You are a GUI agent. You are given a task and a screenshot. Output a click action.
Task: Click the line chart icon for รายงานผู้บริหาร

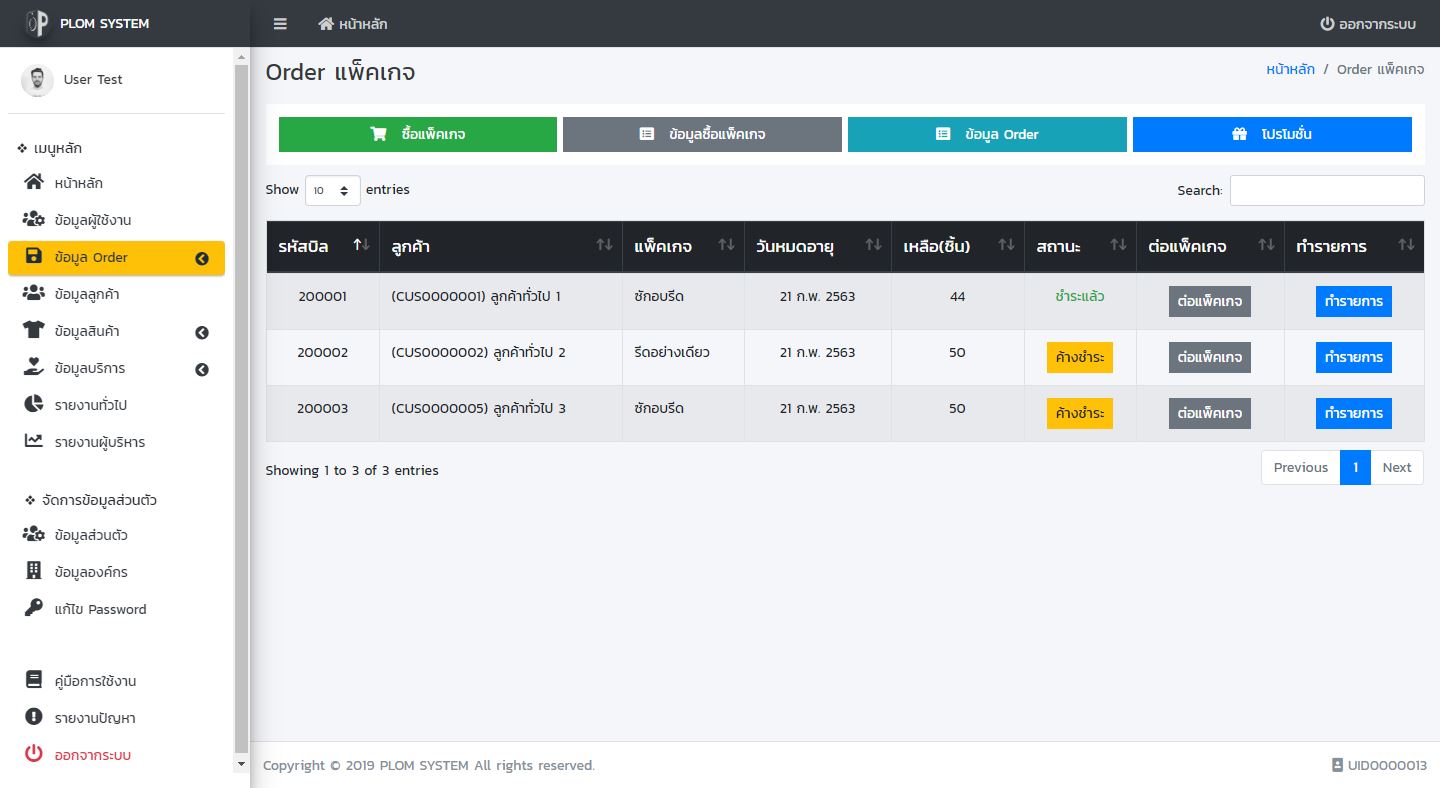[x=34, y=441]
